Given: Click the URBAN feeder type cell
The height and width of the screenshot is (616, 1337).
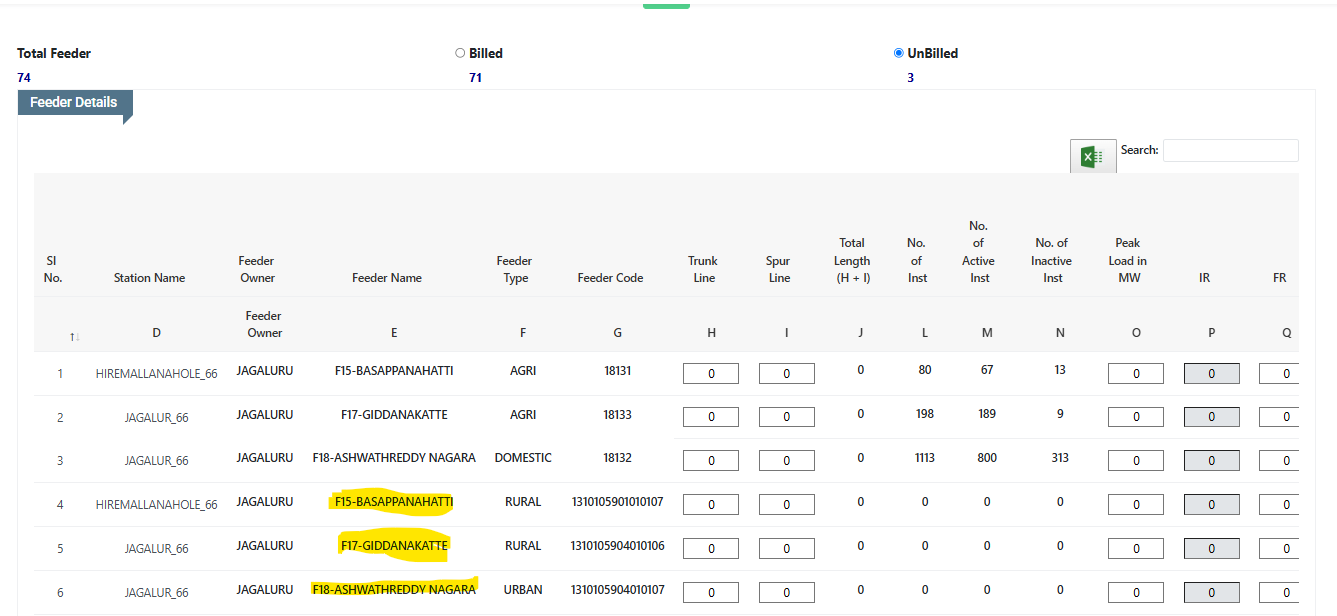Looking at the screenshot, I should coord(523,590).
